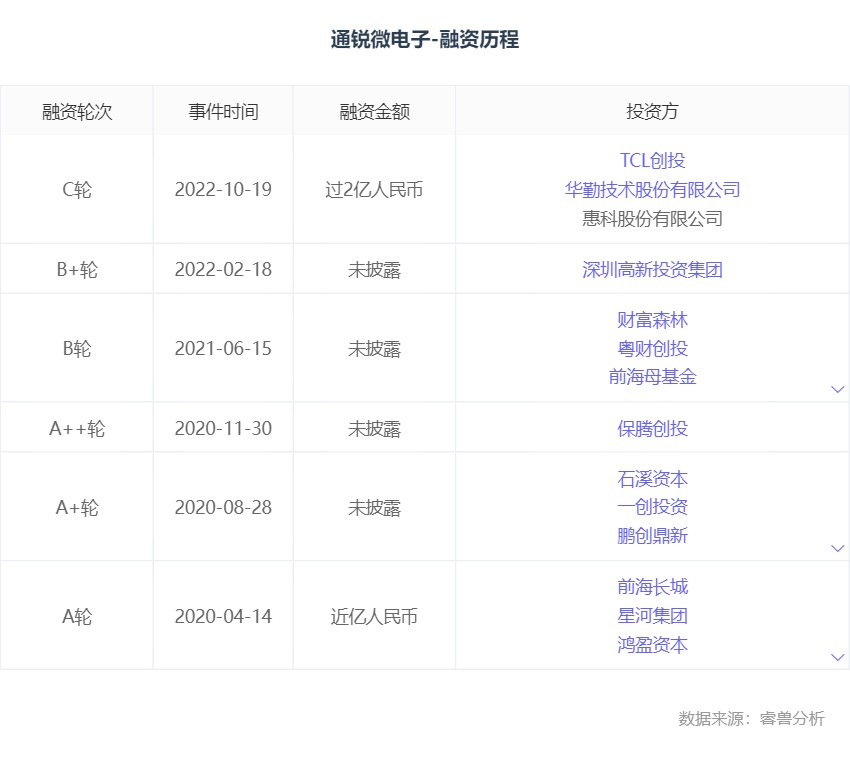The height and width of the screenshot is (761, 850).
Task: Click 未披露 amount in A++轮 row
Action: tap(375, 429)
